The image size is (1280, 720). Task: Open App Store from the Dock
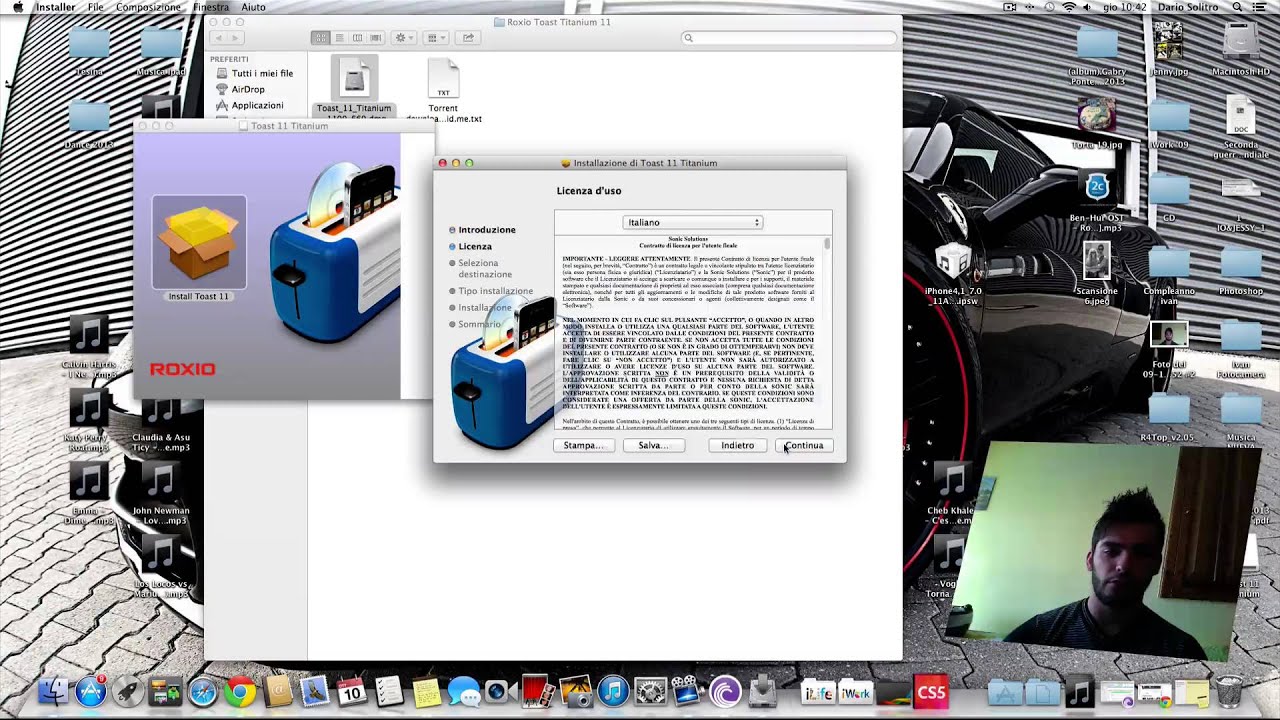91,691
